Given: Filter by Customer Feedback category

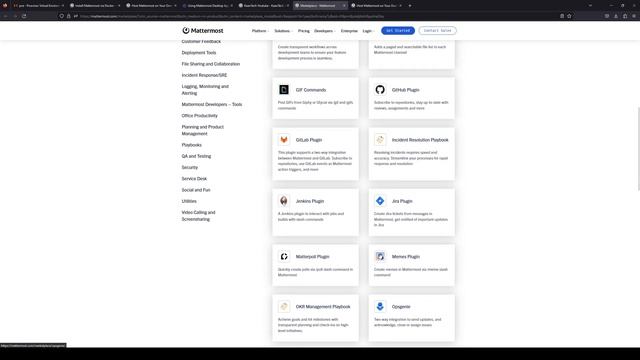Looking at the screenshot, I should [201, 42].
